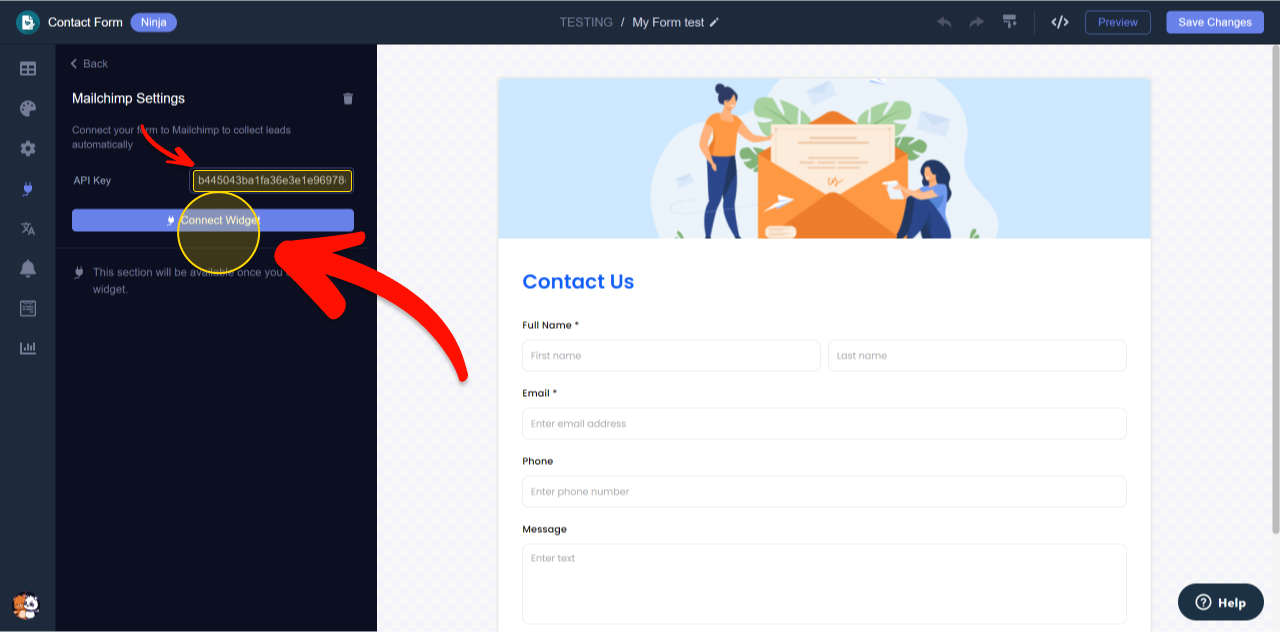Edit the form name pencil icon

[x=714, y=22]
